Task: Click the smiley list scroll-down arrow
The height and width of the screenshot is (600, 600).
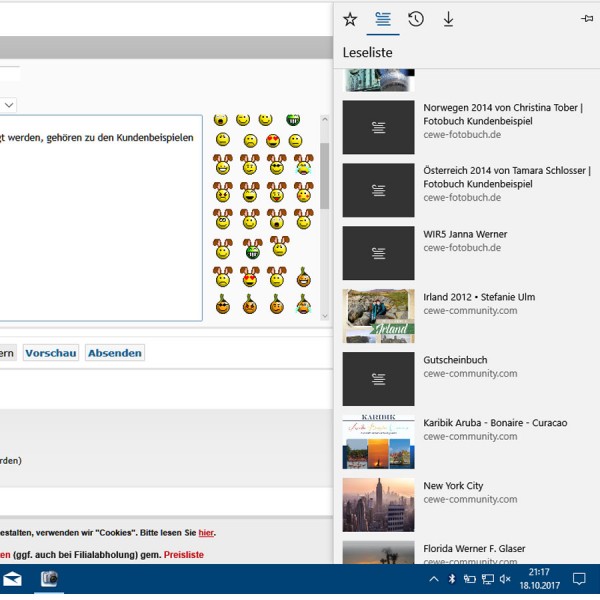Action: (325, 316)
